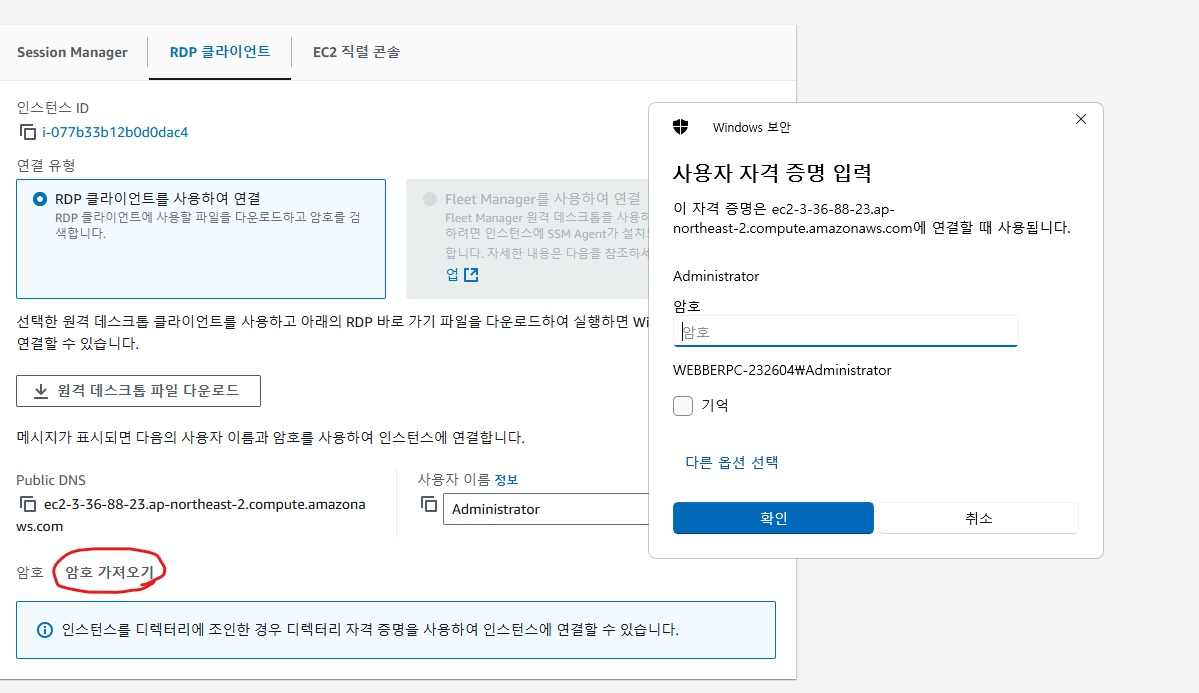Click 사용자 자격 증명 입력 heading

(x=772, y=173)
